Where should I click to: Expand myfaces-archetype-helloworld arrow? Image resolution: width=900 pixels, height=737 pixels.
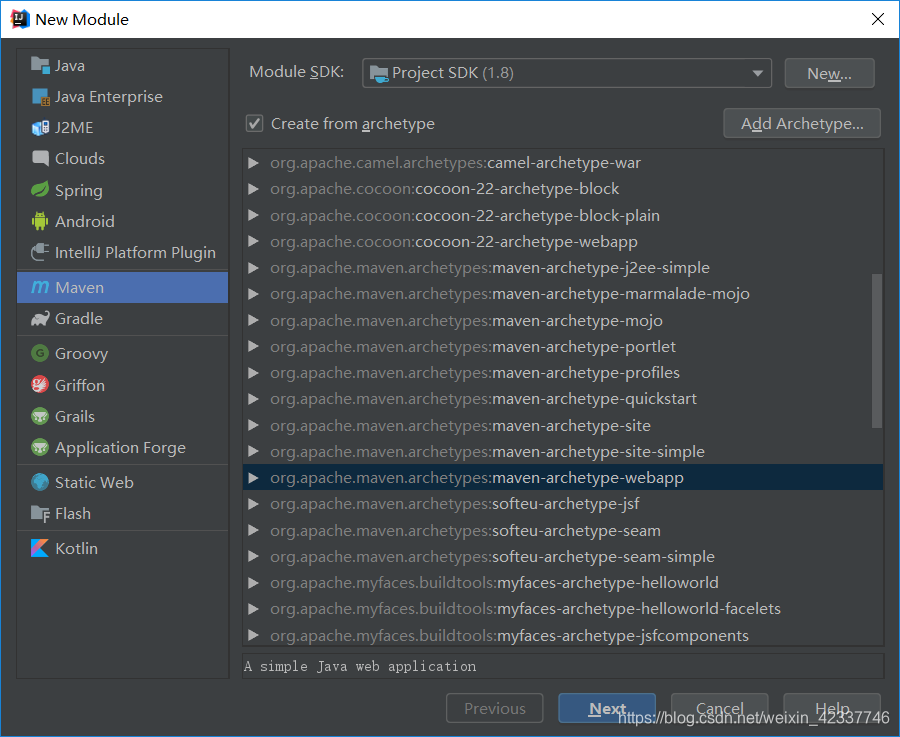tap(253, 583)
